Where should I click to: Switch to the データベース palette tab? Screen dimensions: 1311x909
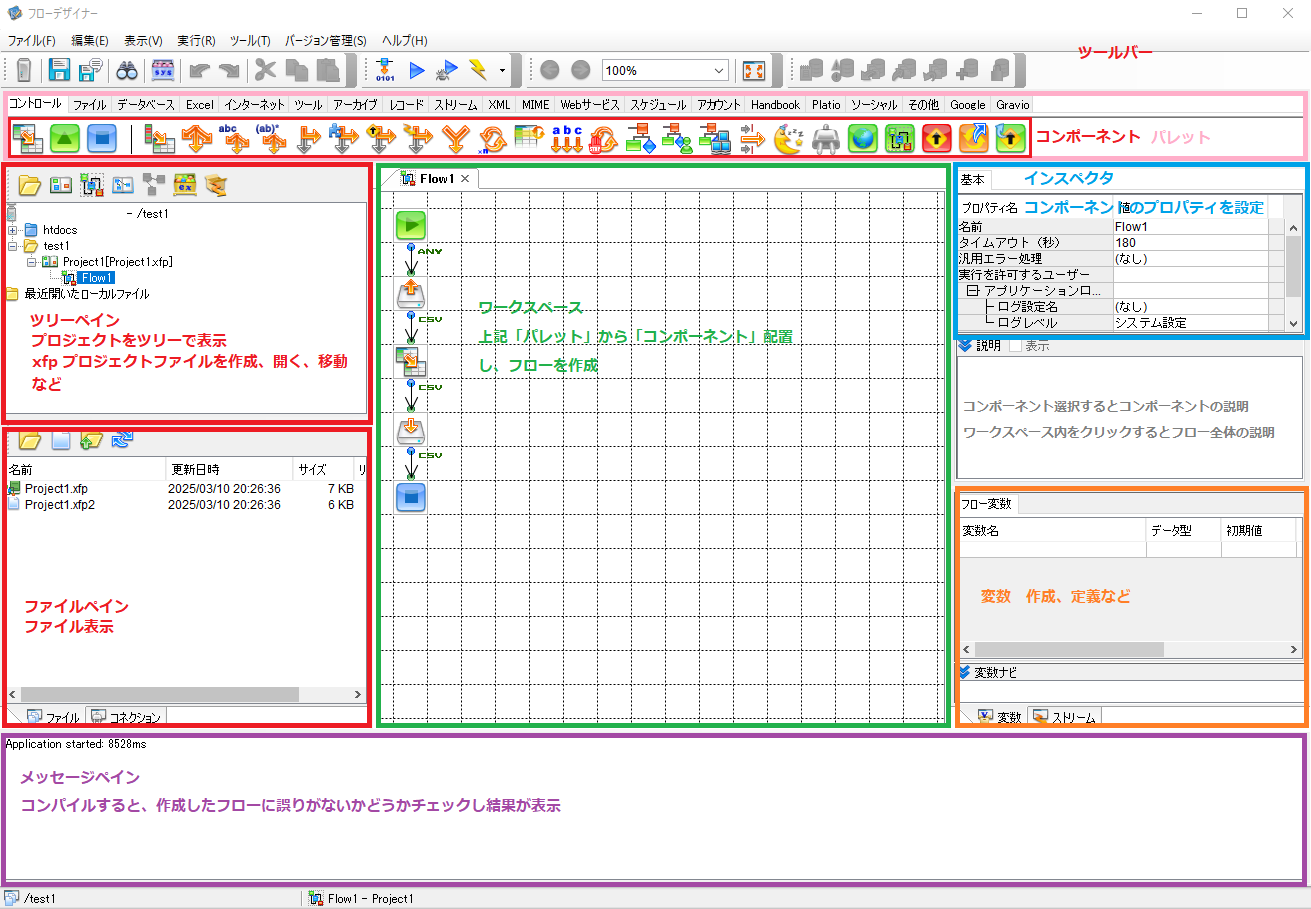(x=145, y=104)
